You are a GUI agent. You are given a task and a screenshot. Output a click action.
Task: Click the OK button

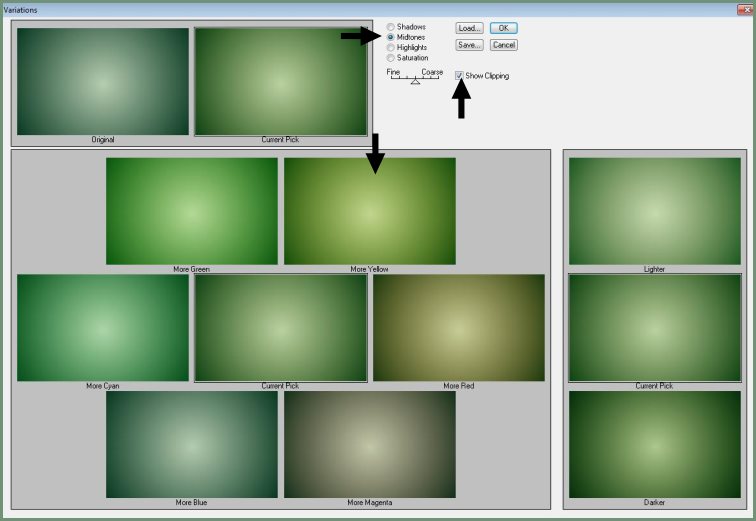click(503, 28)
